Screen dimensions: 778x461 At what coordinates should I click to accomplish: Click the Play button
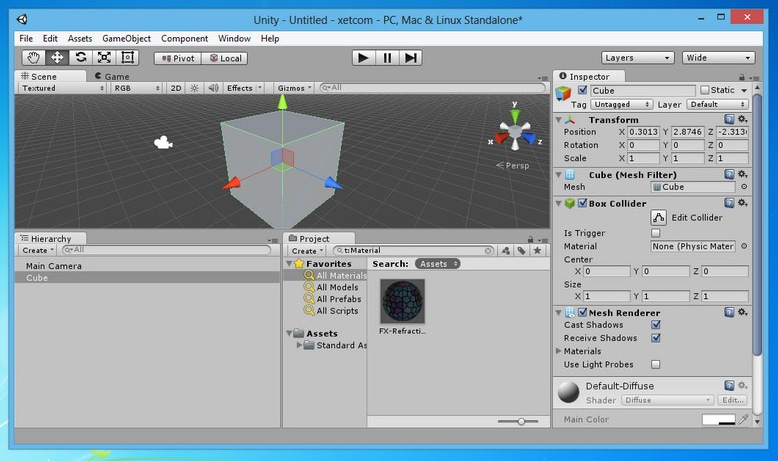363,58
